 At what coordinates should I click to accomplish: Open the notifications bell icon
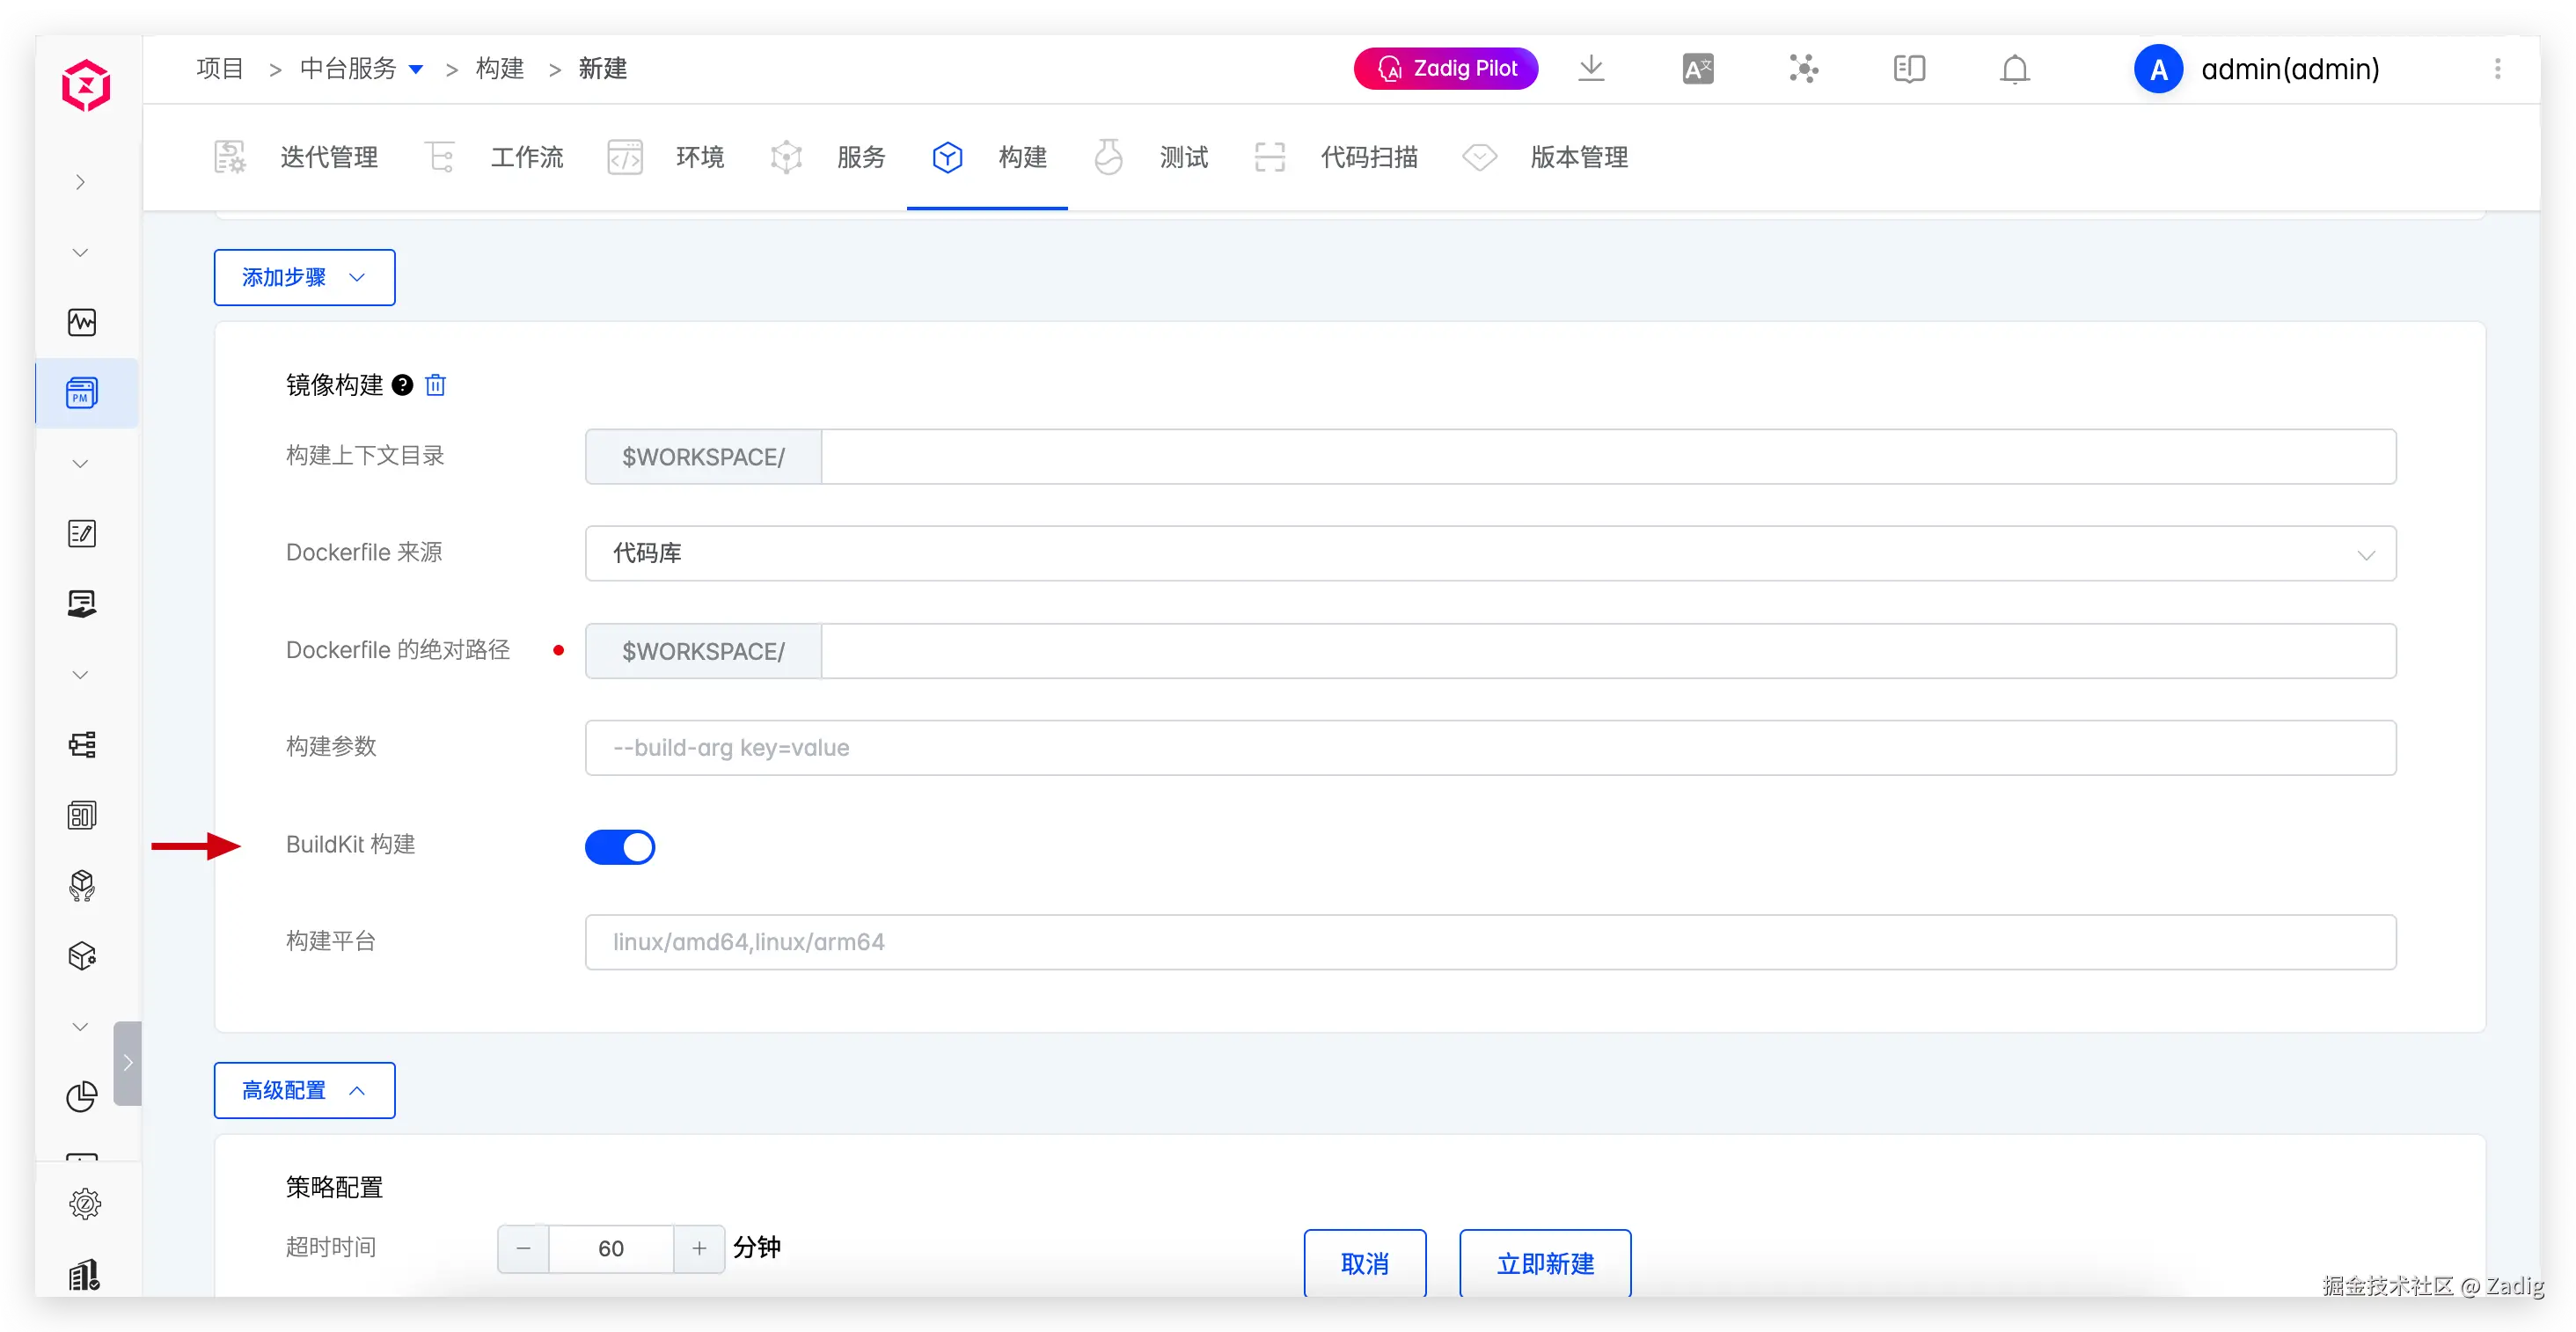[2014, 69]
